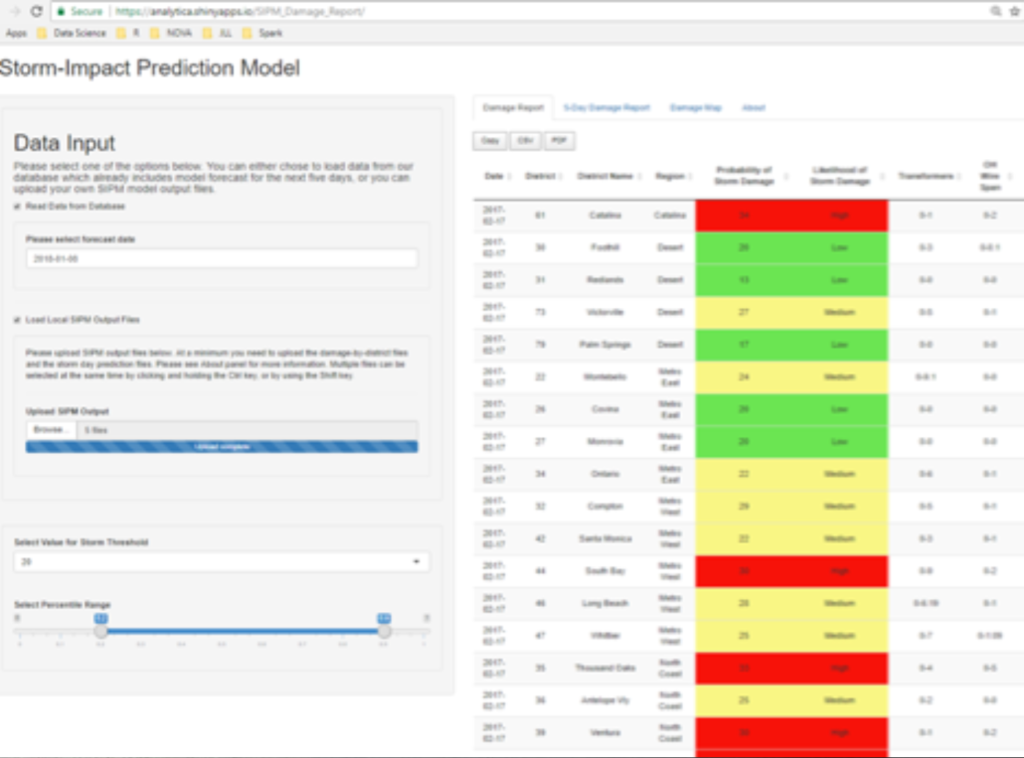
Task: Open the Storm Threshold value dropdown
Action: coord(222,562)
